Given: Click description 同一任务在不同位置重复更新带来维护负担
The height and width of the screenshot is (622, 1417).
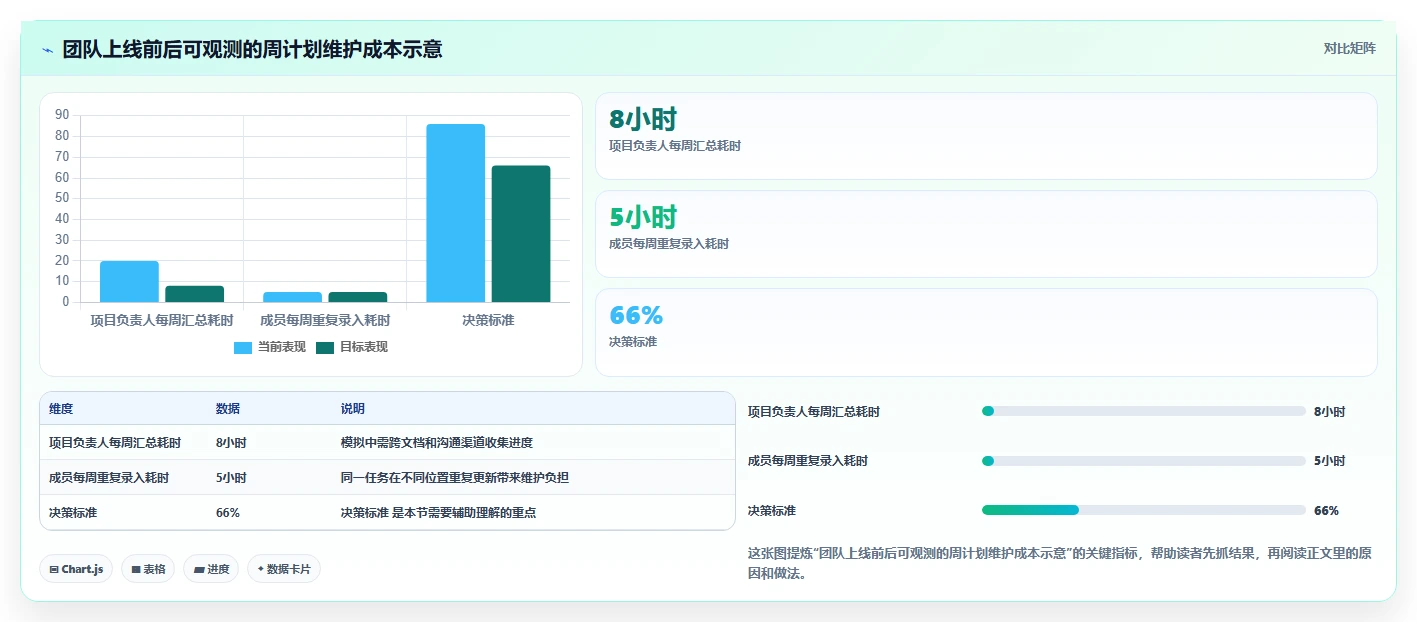Looking at the screenshot, I should (455, 477).
